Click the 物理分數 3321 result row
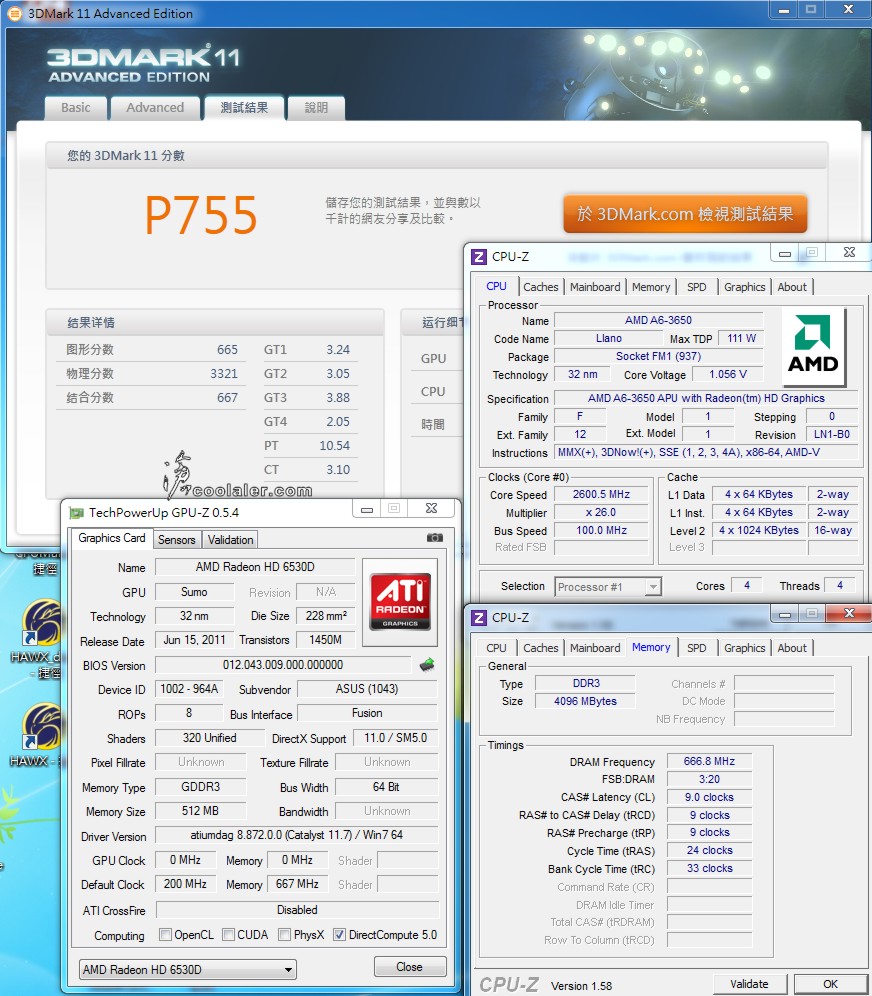 pyautogui.click(x=151, y=374)
